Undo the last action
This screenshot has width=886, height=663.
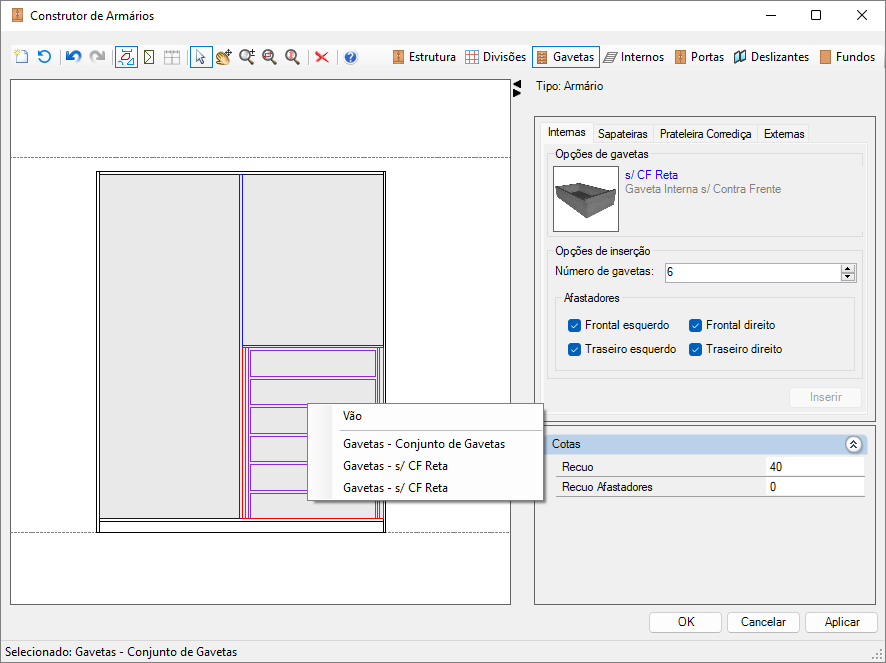[x=73, y=57]
